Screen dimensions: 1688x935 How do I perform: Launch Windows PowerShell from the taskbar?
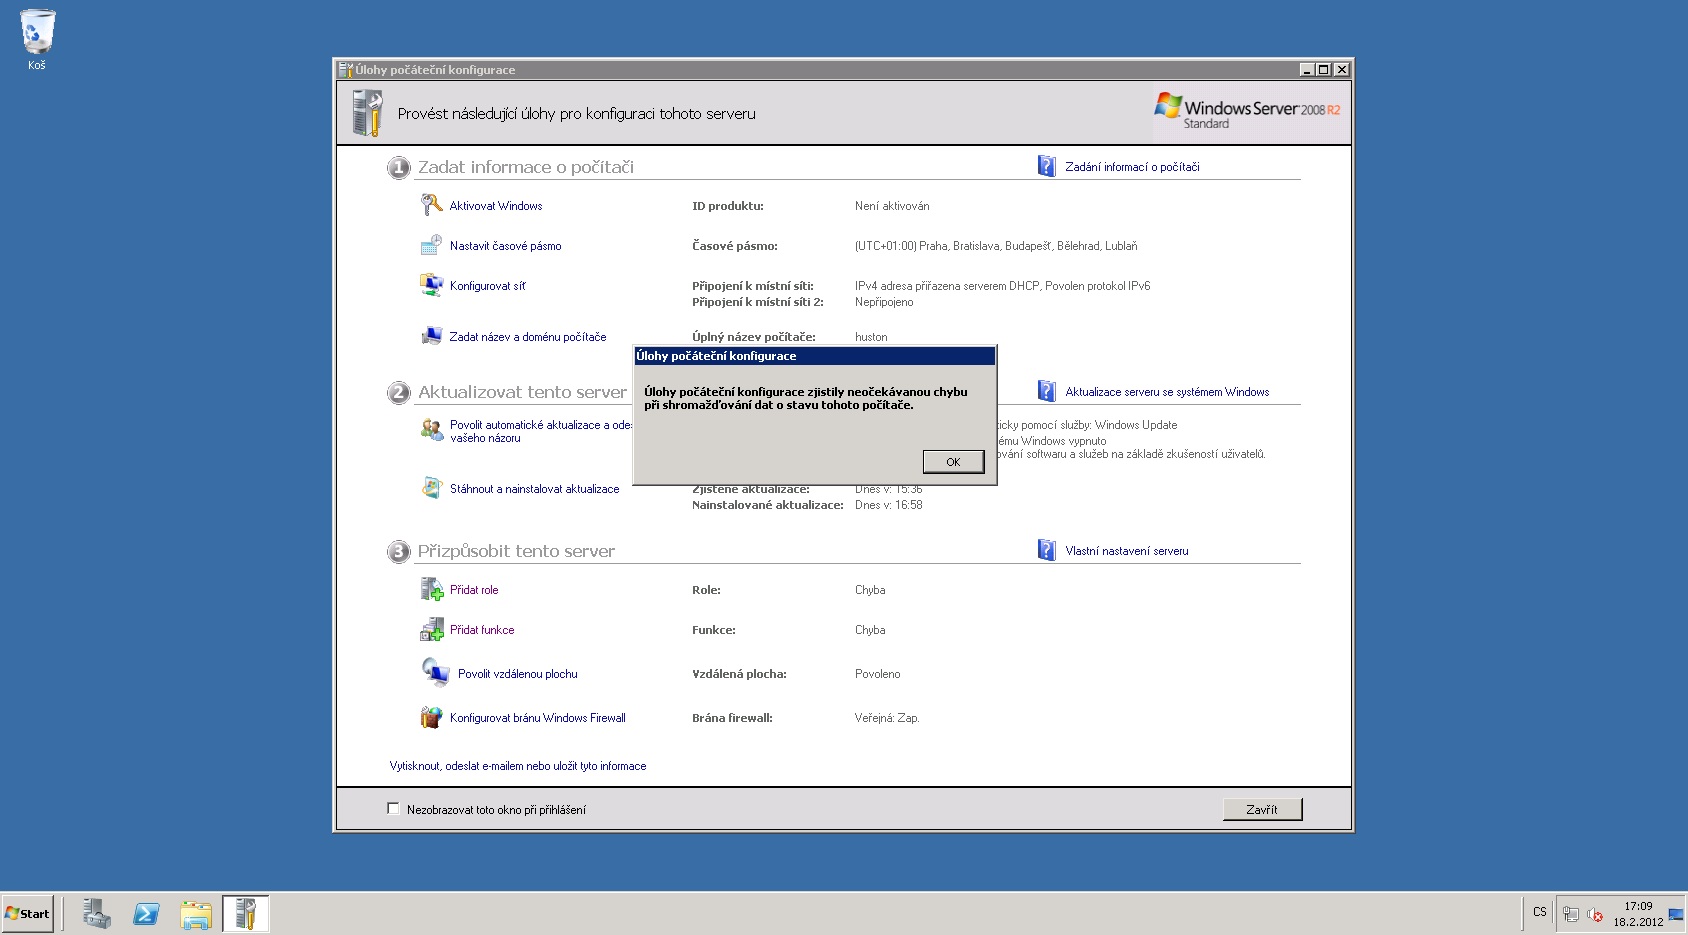tap(146, 913)
